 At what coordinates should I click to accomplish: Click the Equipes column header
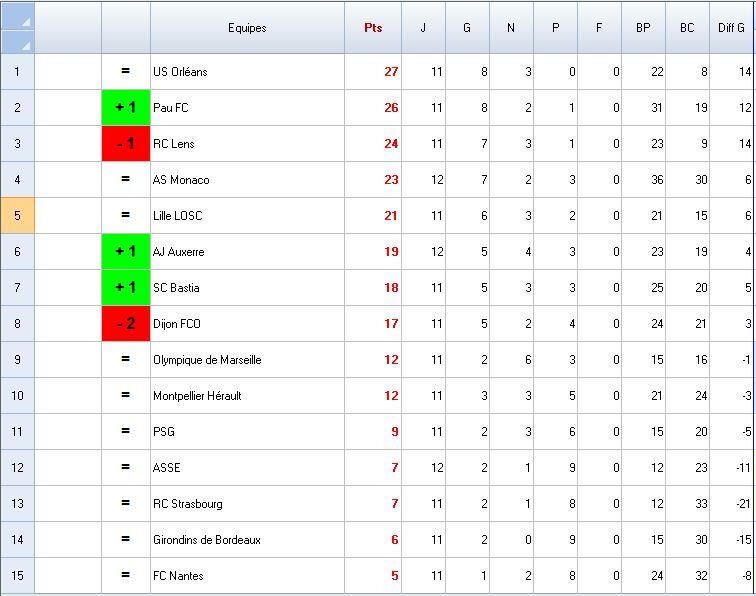[247, 28]
